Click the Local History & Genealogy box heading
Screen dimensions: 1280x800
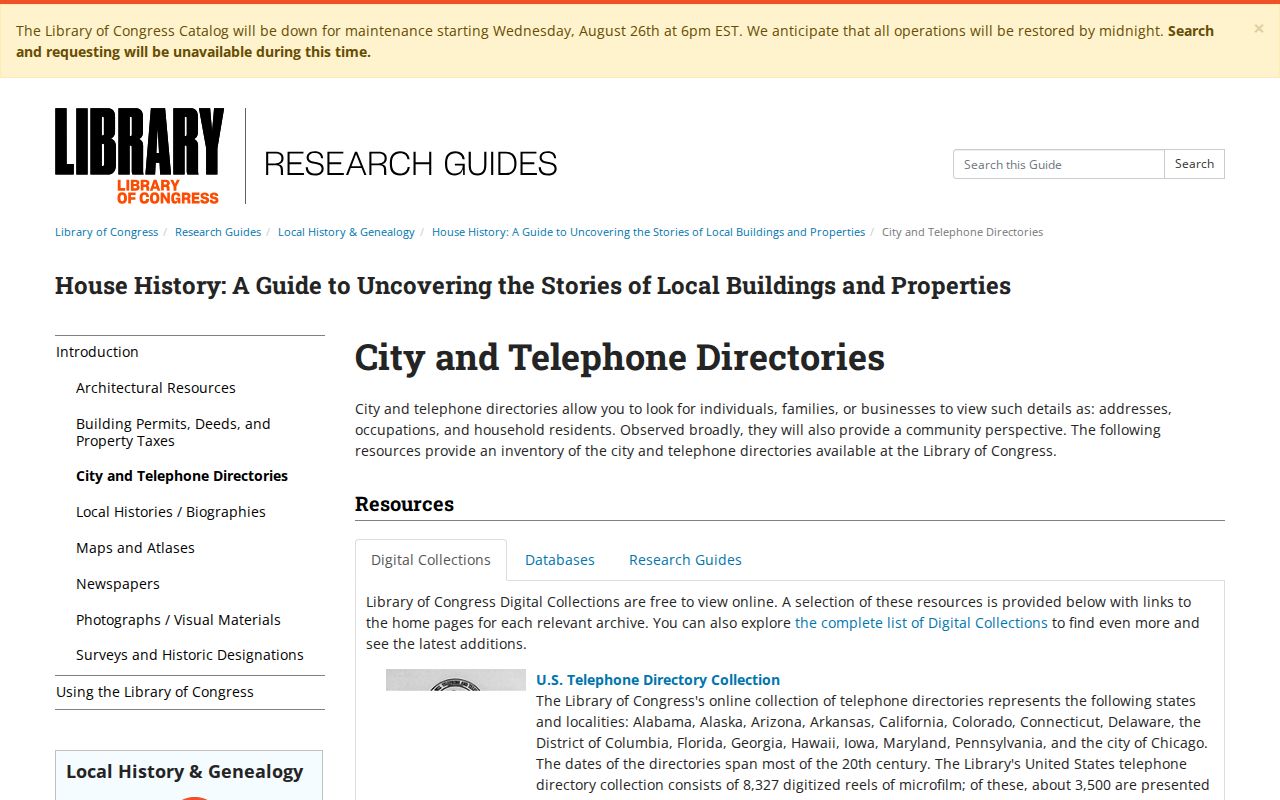point(185,772)
